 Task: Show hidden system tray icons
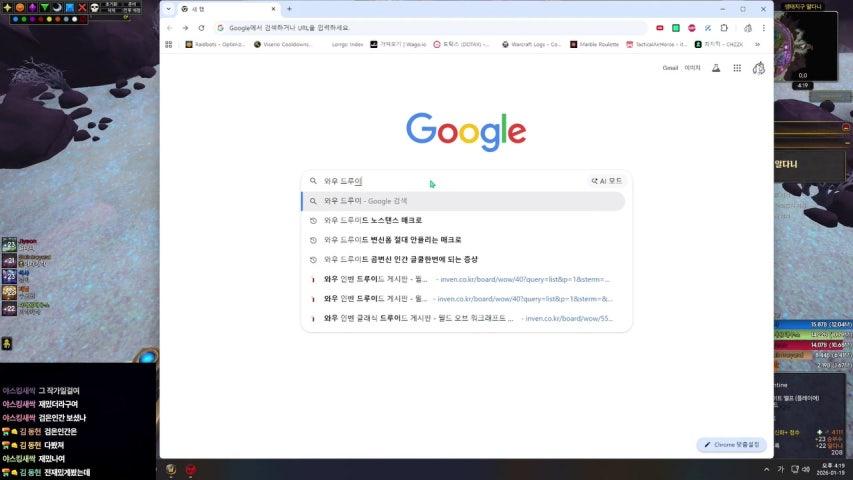[x=767, y=469]
